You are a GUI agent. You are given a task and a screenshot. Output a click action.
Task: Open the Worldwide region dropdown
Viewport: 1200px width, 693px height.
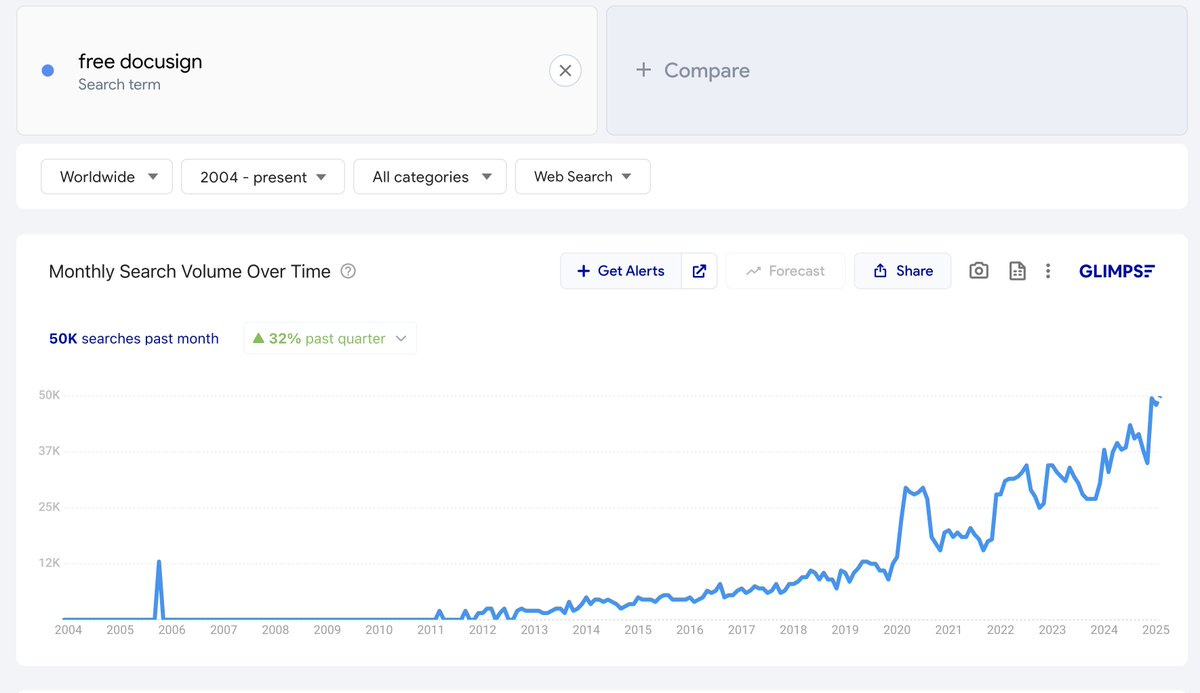click(107, 177)
